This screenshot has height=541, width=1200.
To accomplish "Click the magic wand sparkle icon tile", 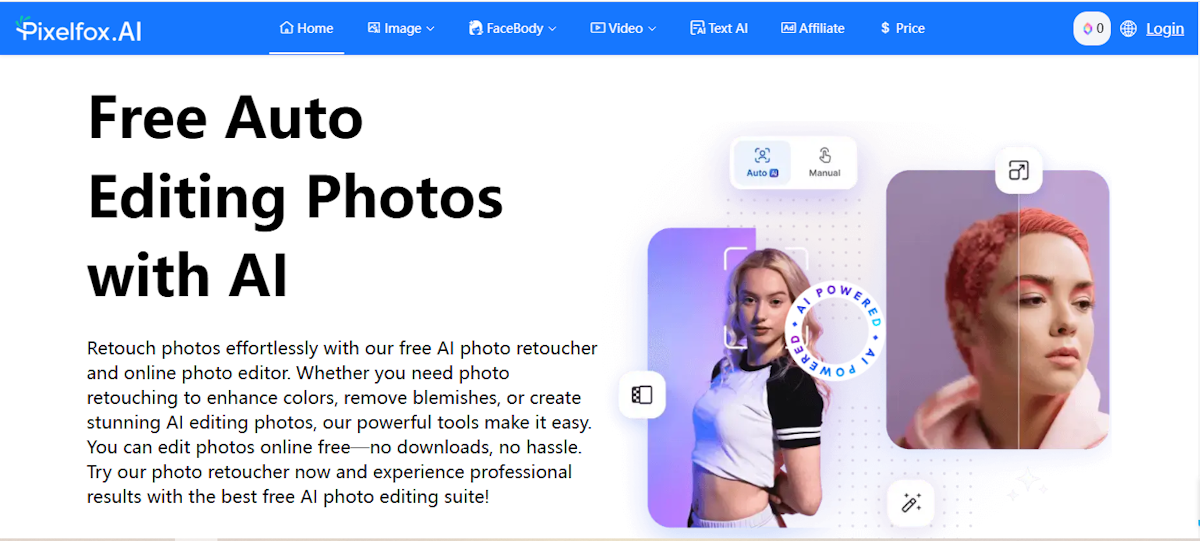I will pyautogui.click(x=910, y=502).
